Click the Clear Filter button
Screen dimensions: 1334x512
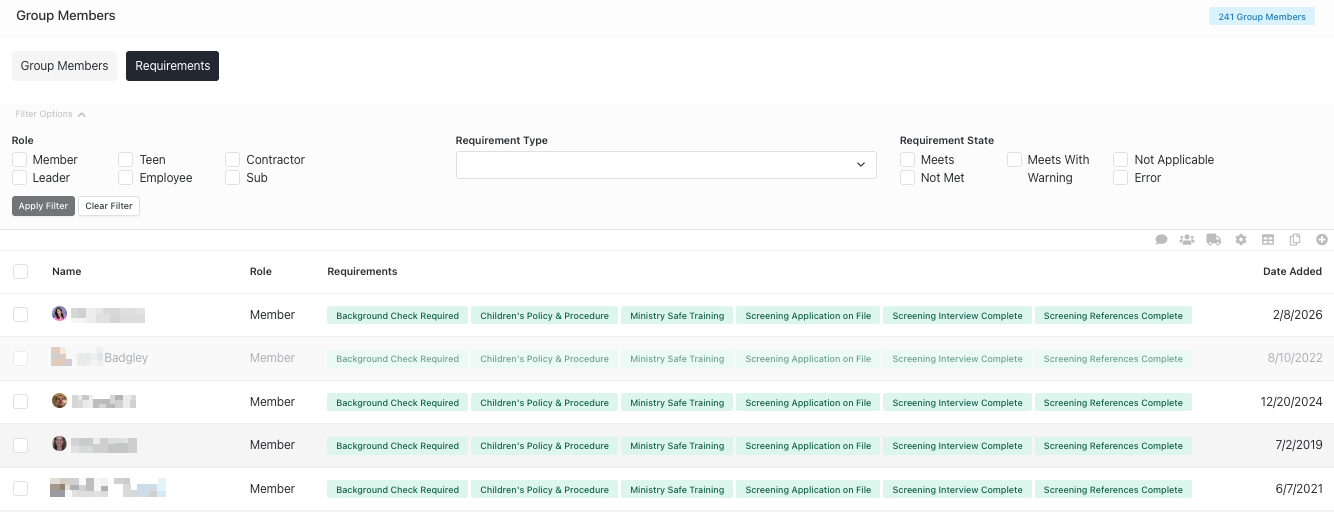coord(109,206)
